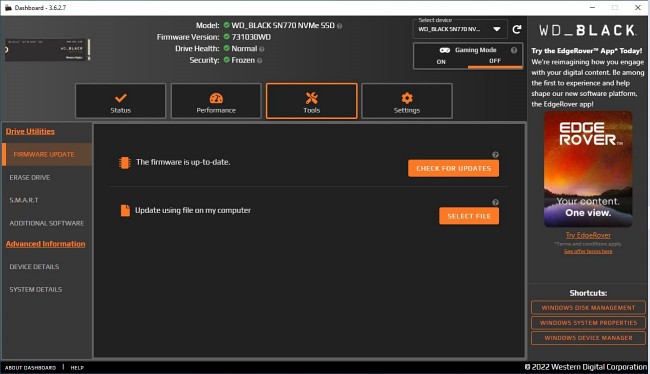Open the Settings tab
Viewport: 650px width, 374px height.
(x=407, y=101)
